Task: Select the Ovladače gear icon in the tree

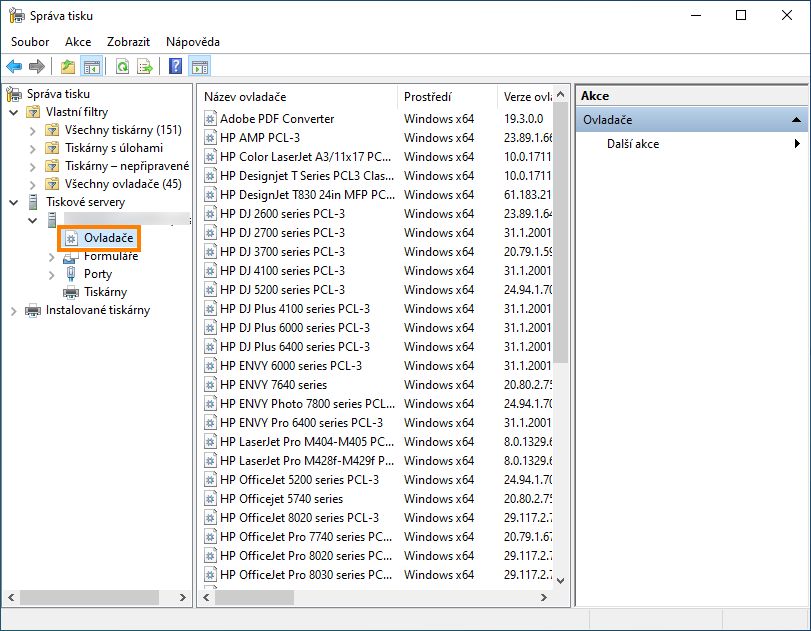Action: [x=70, y=238]
